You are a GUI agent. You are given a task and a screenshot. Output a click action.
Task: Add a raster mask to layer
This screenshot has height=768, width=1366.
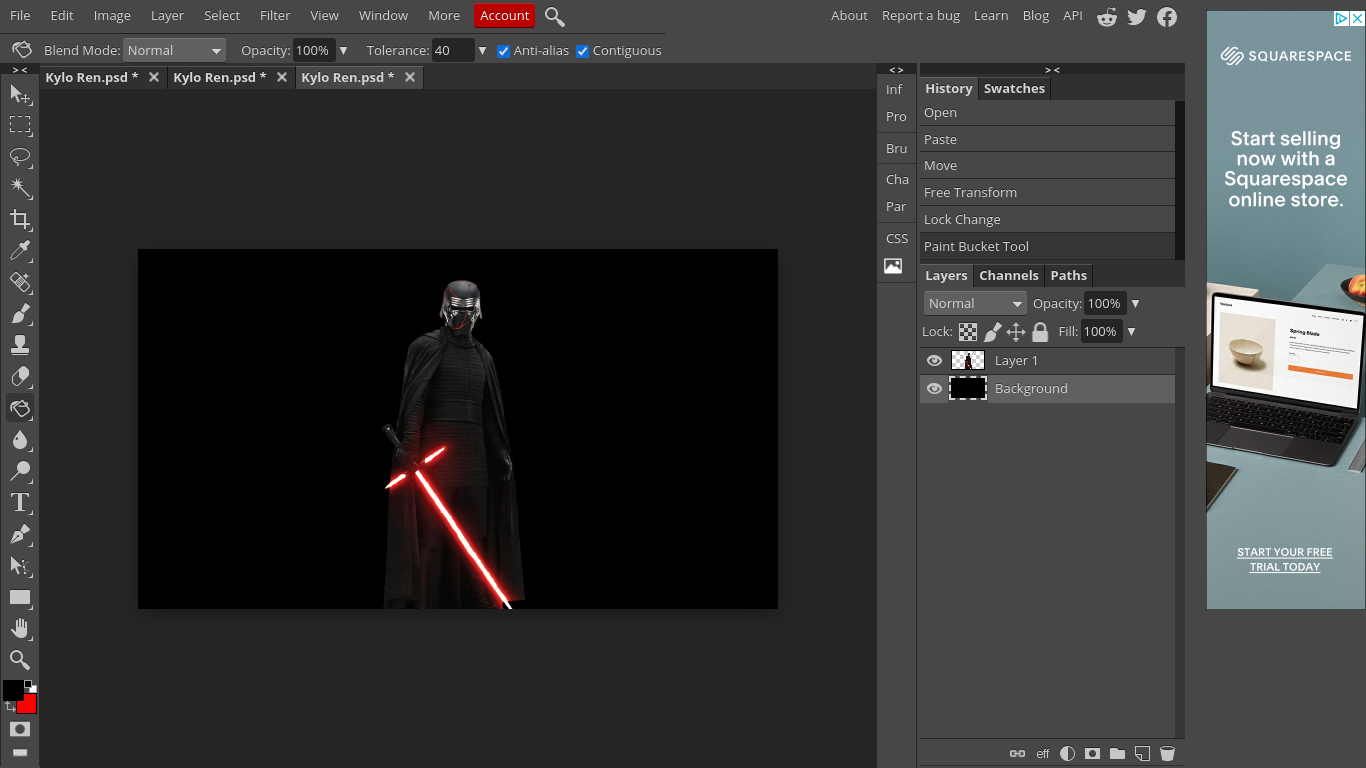[1093, 754]
